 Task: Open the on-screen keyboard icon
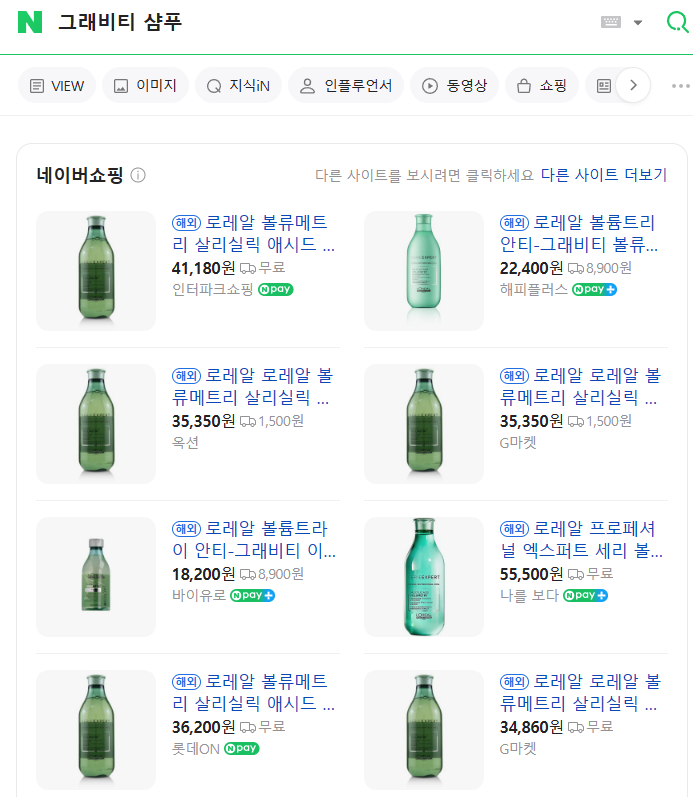coord(611,22)
